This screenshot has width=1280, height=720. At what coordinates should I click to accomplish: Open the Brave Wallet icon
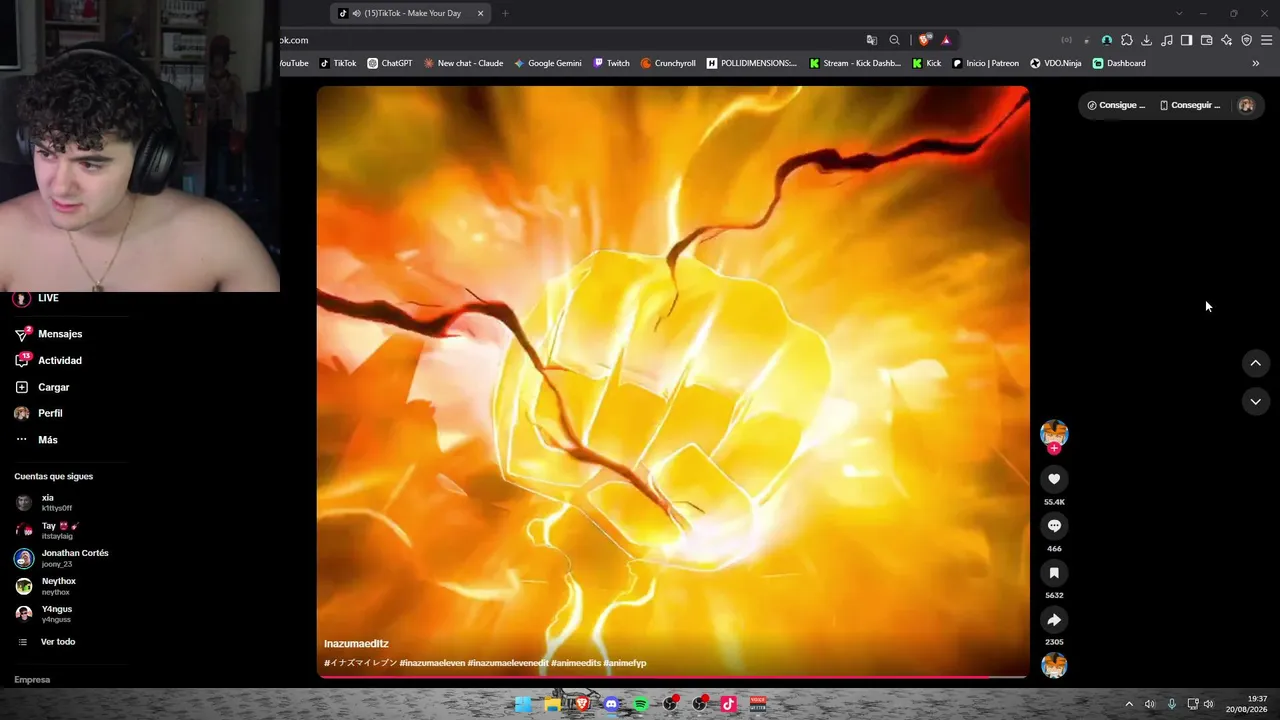1207,40
